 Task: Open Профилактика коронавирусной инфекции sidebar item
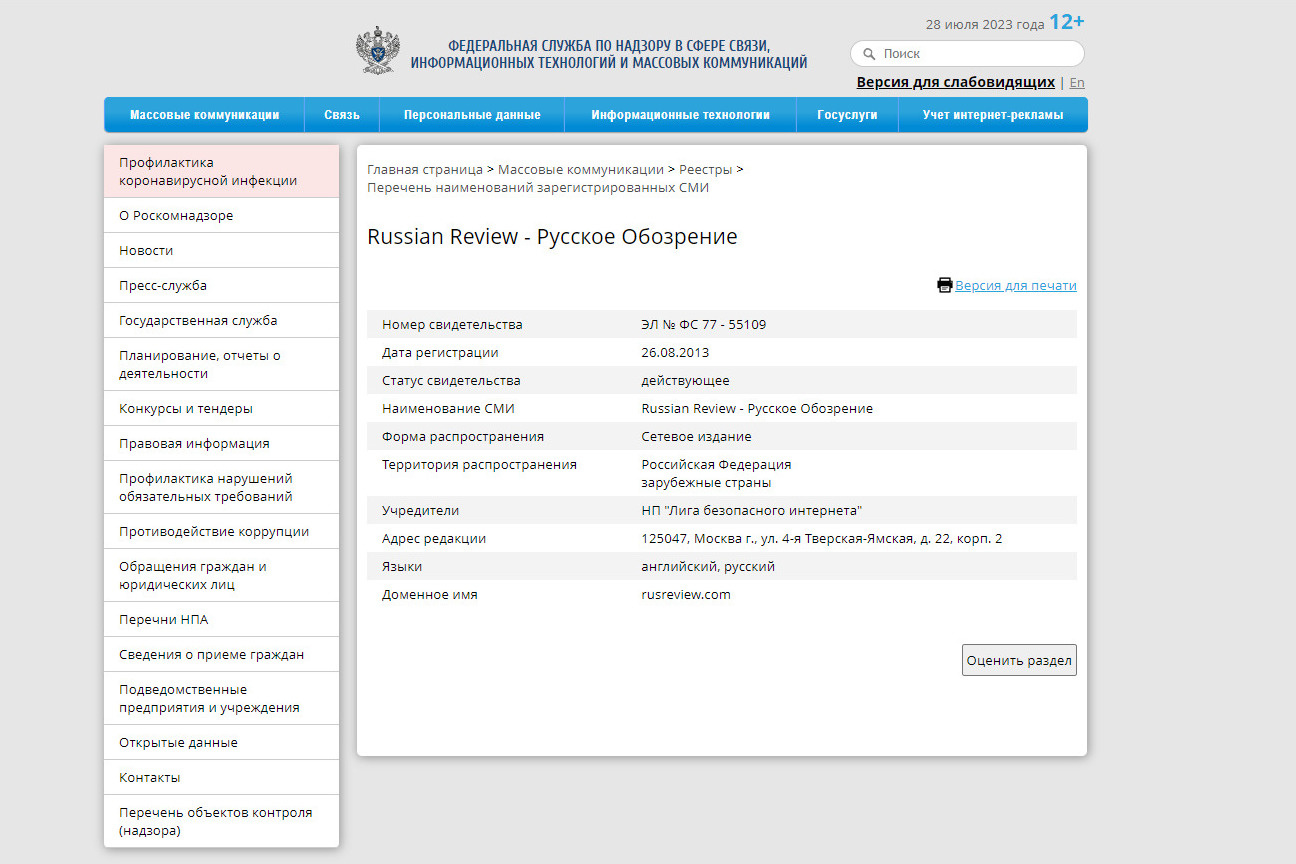pyautogui.click(x=221, y=171)
